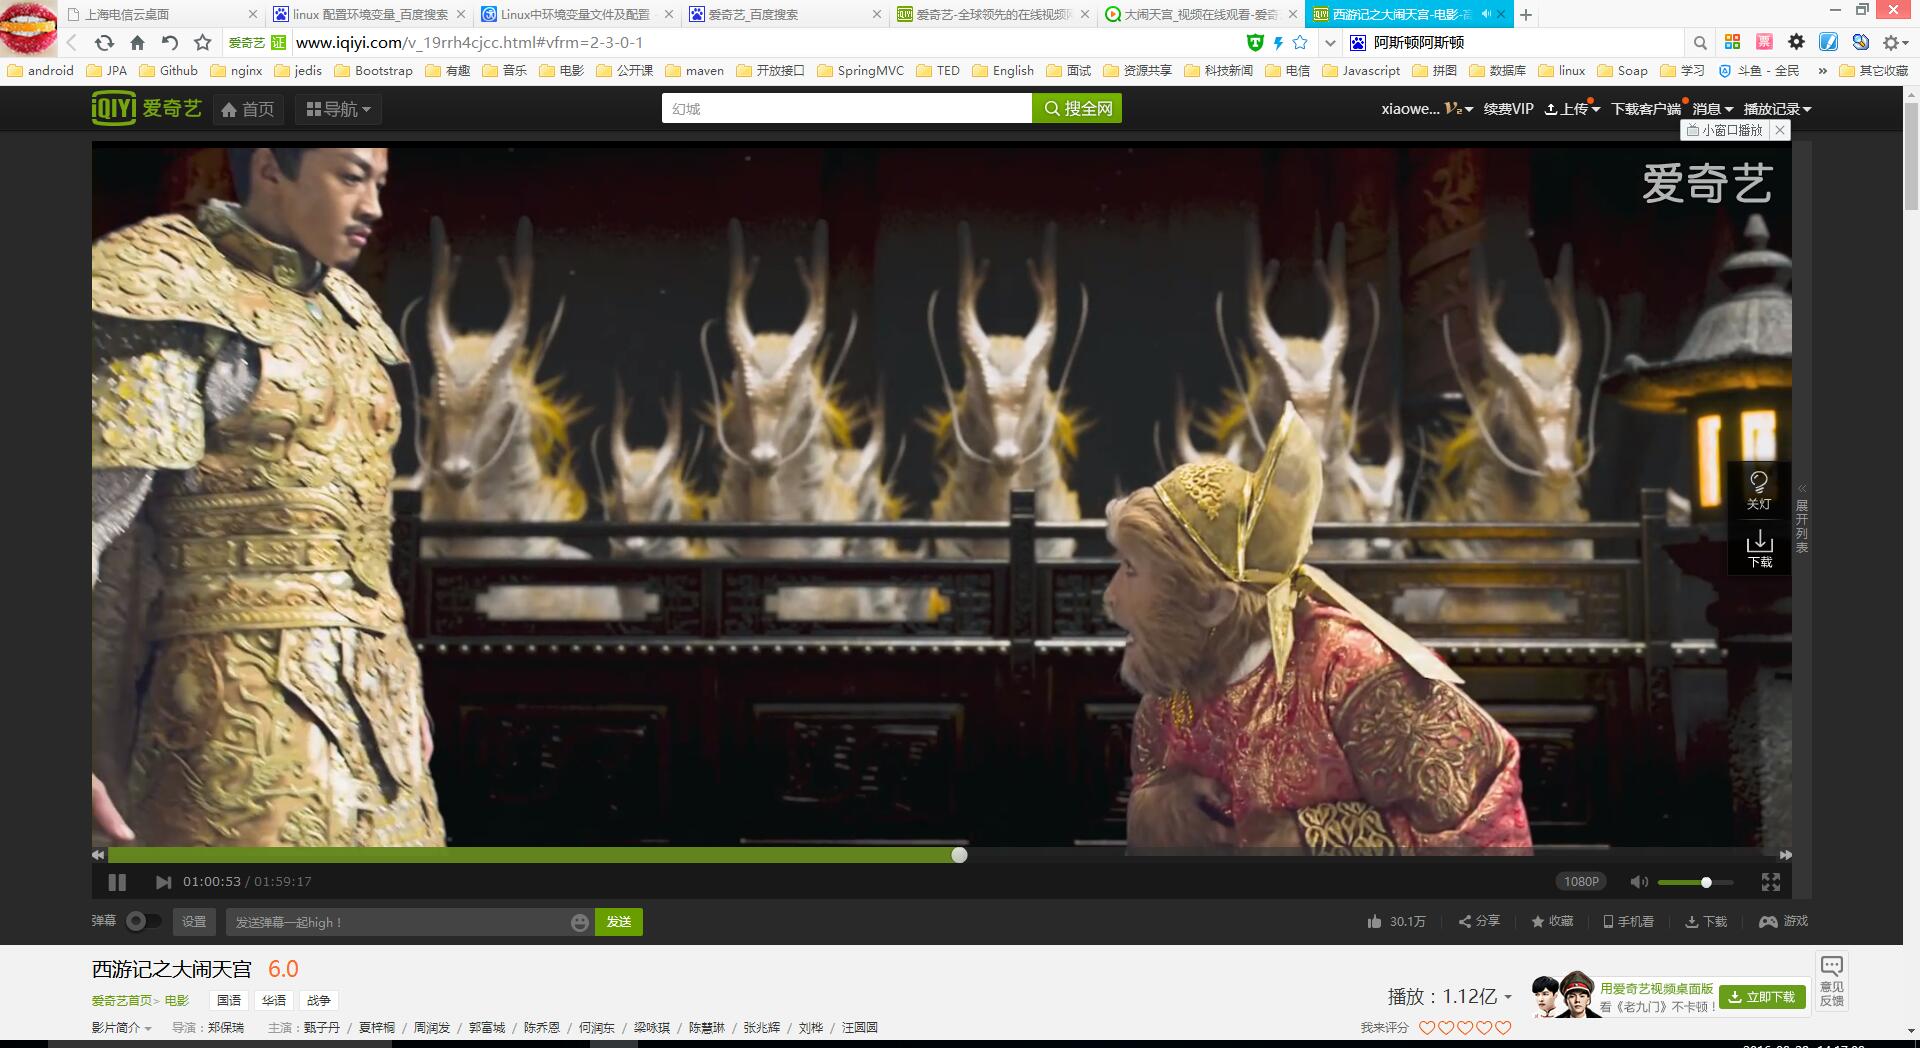The image size is (1920, 1048).
Task: Click the 立即下载 green button
Action: coord(1763,997)
